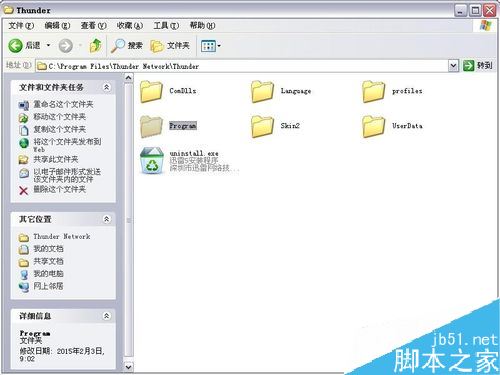Click the Back arrow icon
The height and width of the screenshot is (375, 500).
point(15,46)
